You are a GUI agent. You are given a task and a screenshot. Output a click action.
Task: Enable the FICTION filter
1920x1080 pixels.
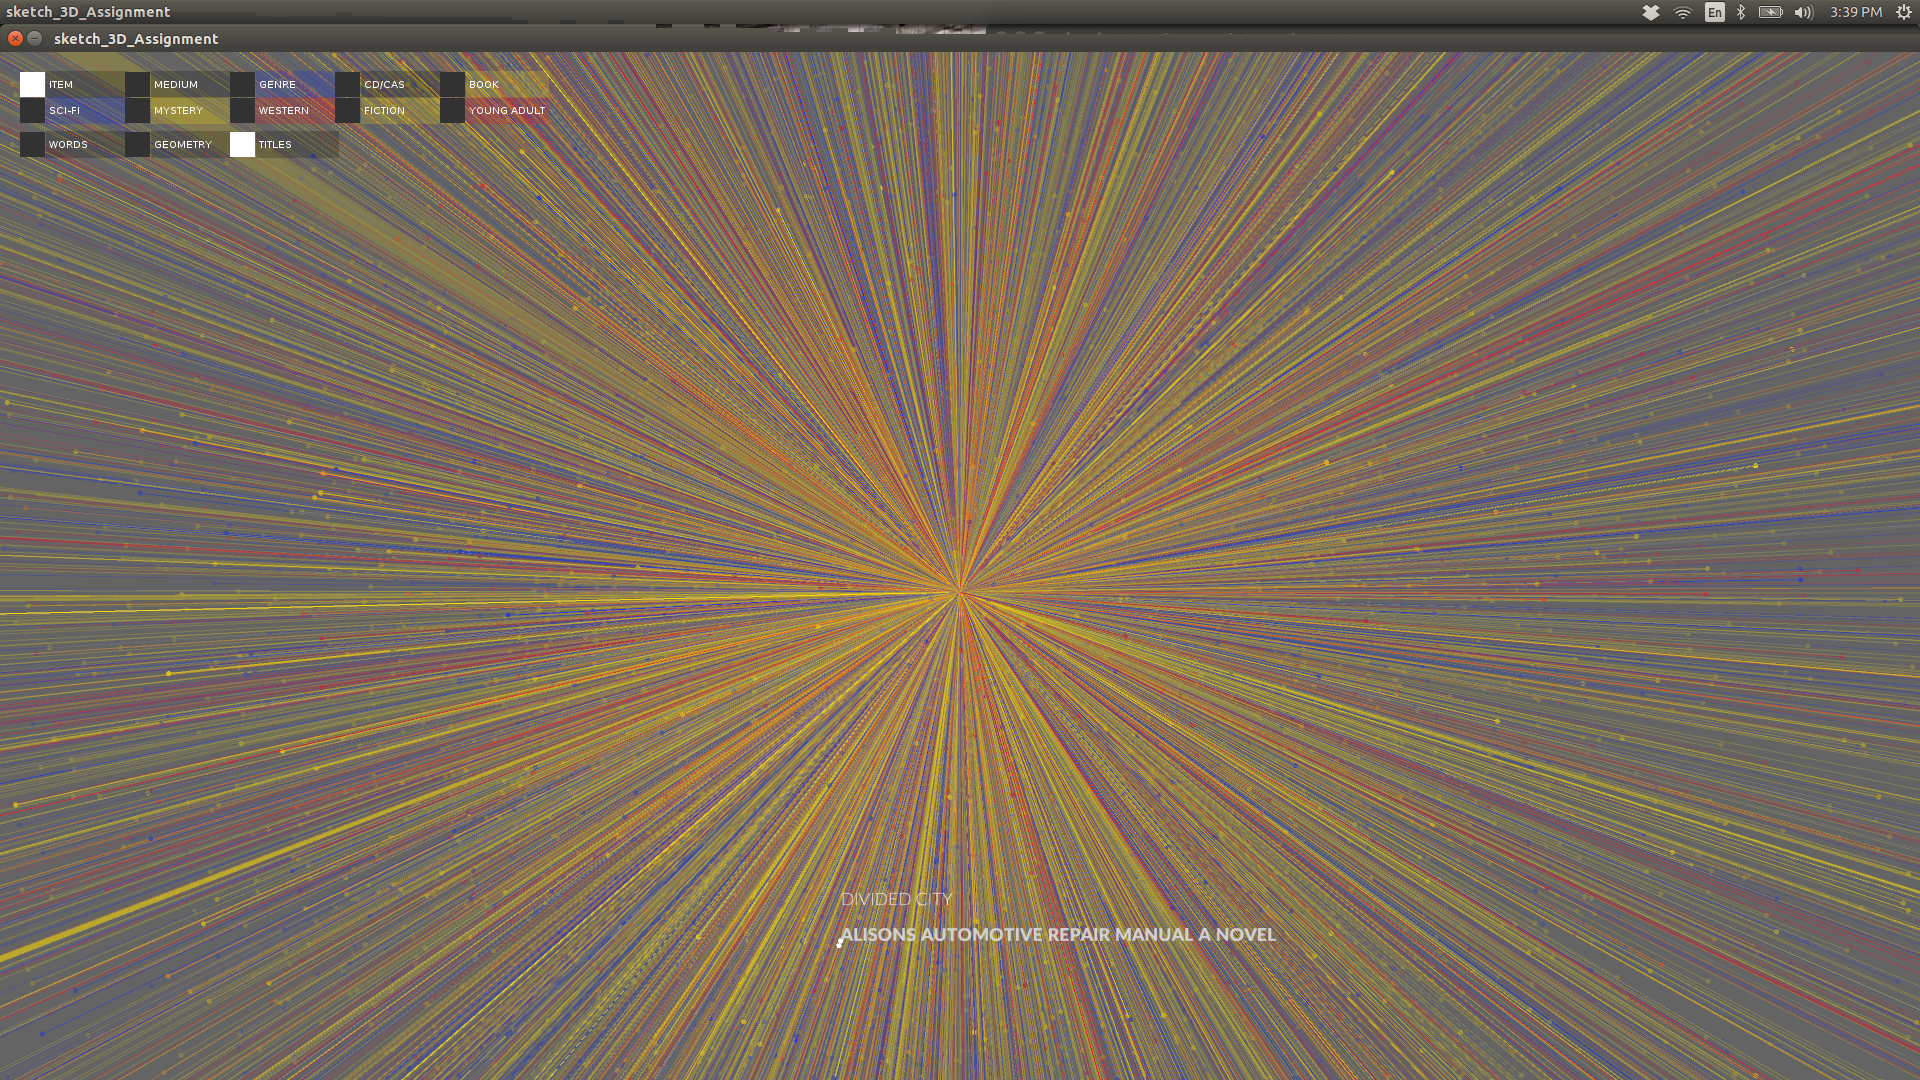click(347, 111)
